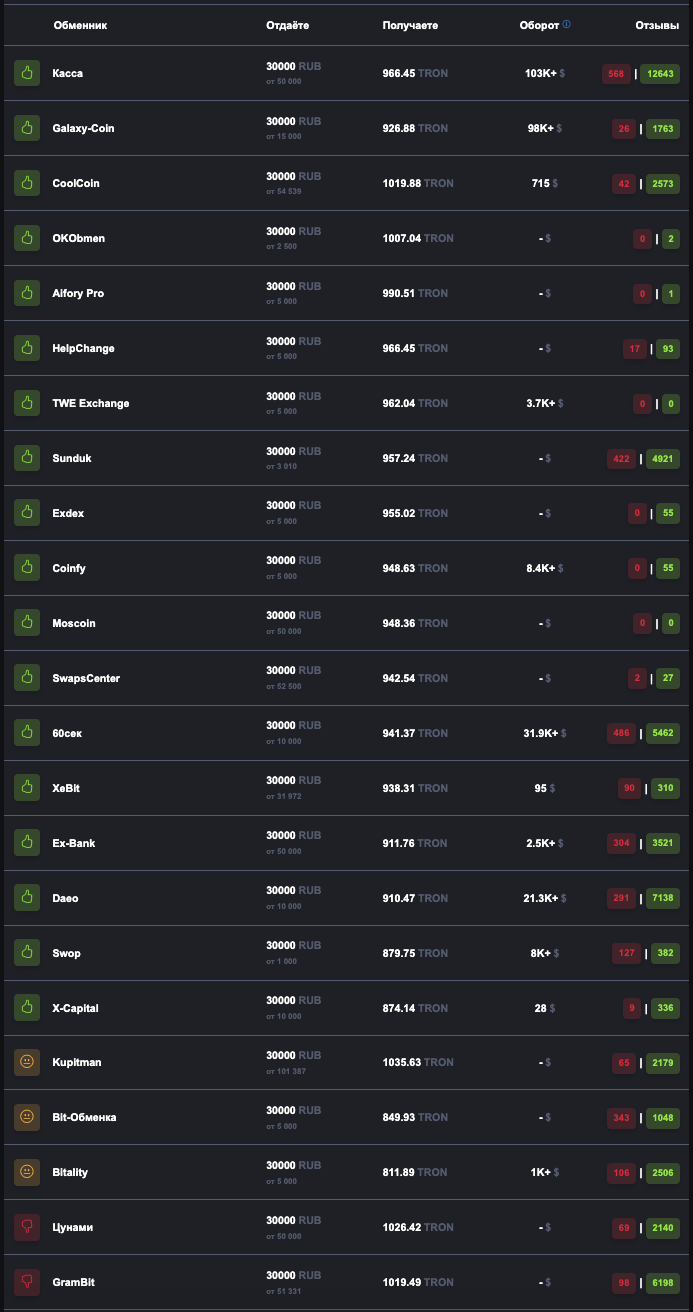The width and height of the screenshot is (693, 1312).
Task: Click the Обменник column header
Action: pos(80,25)
